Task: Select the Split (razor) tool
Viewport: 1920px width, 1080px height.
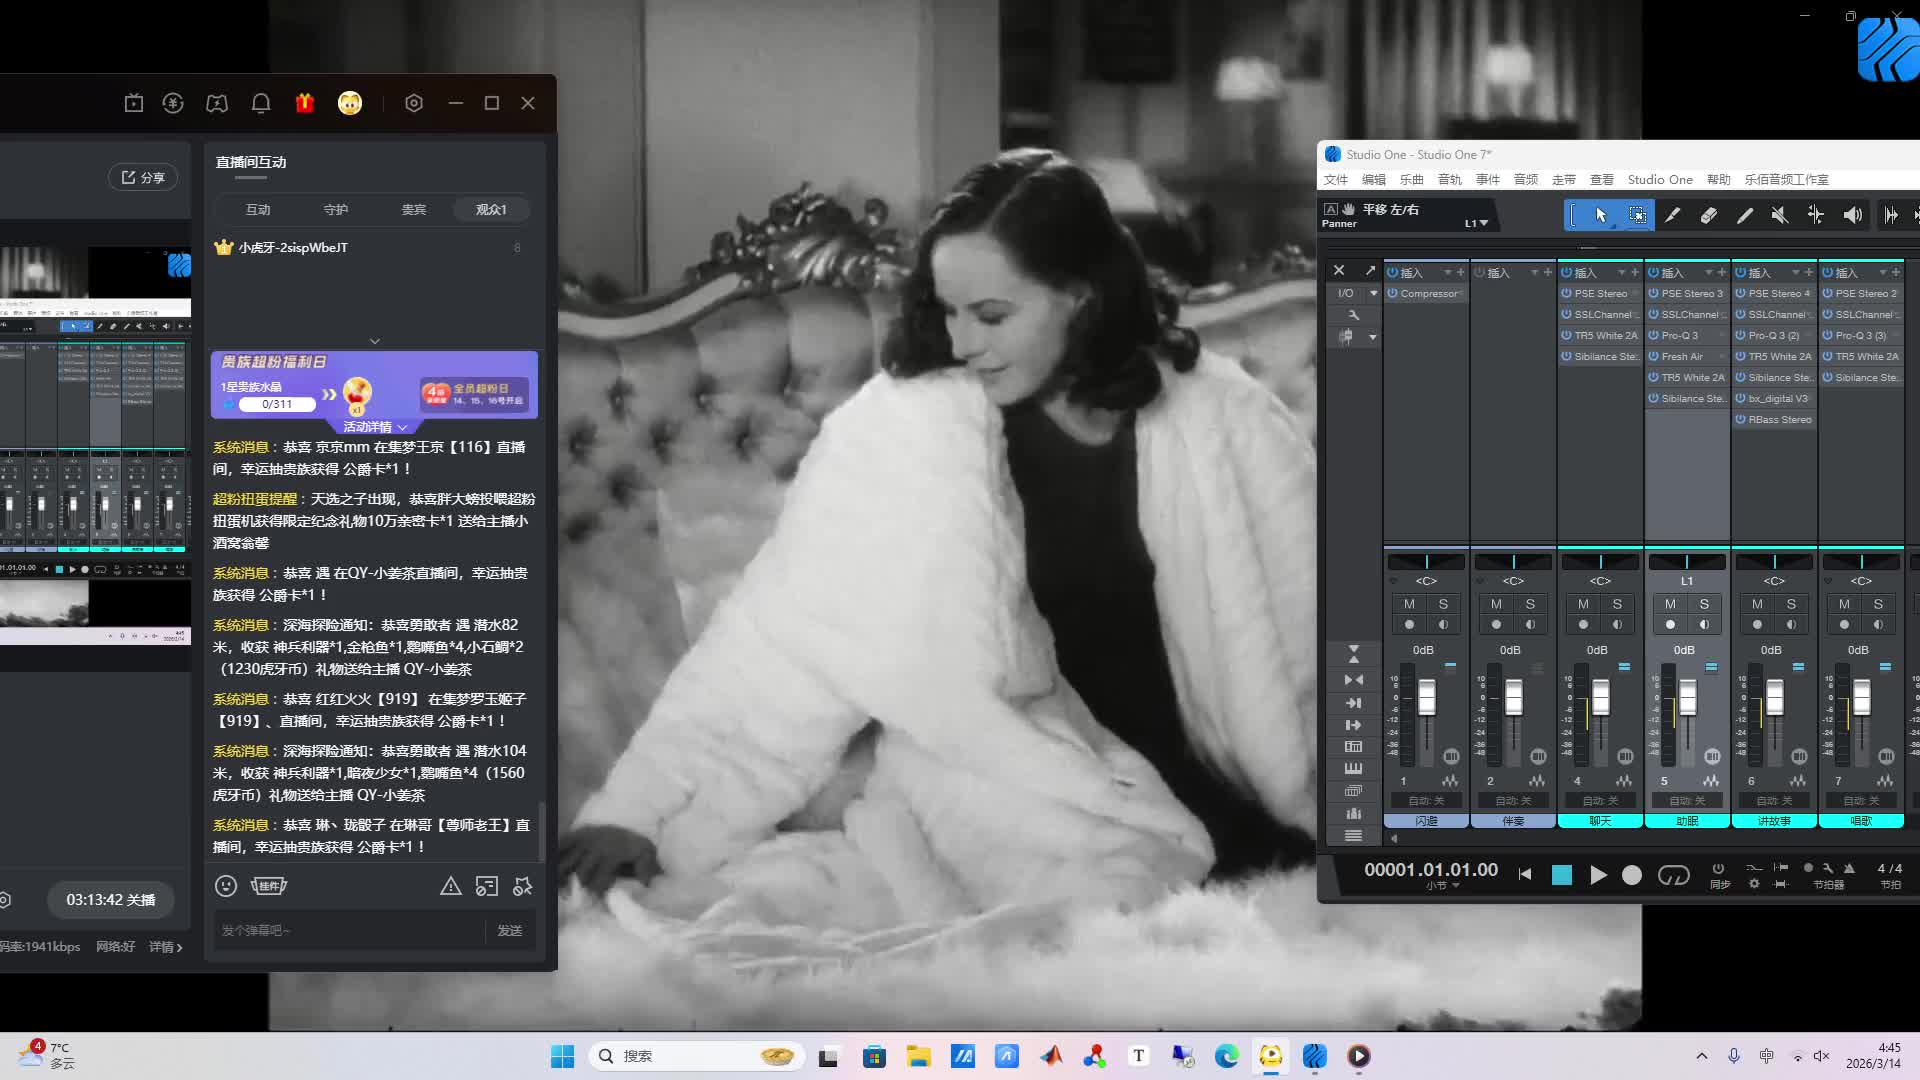Action: click(1672, 215)
